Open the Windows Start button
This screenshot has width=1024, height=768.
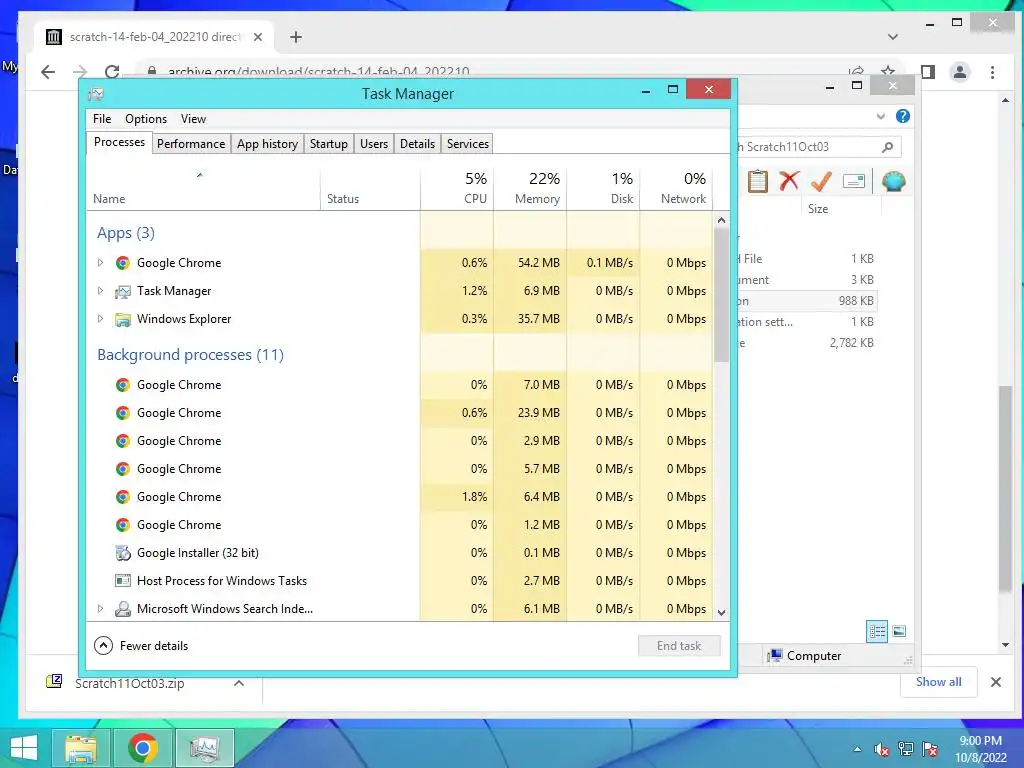point(24,747)
